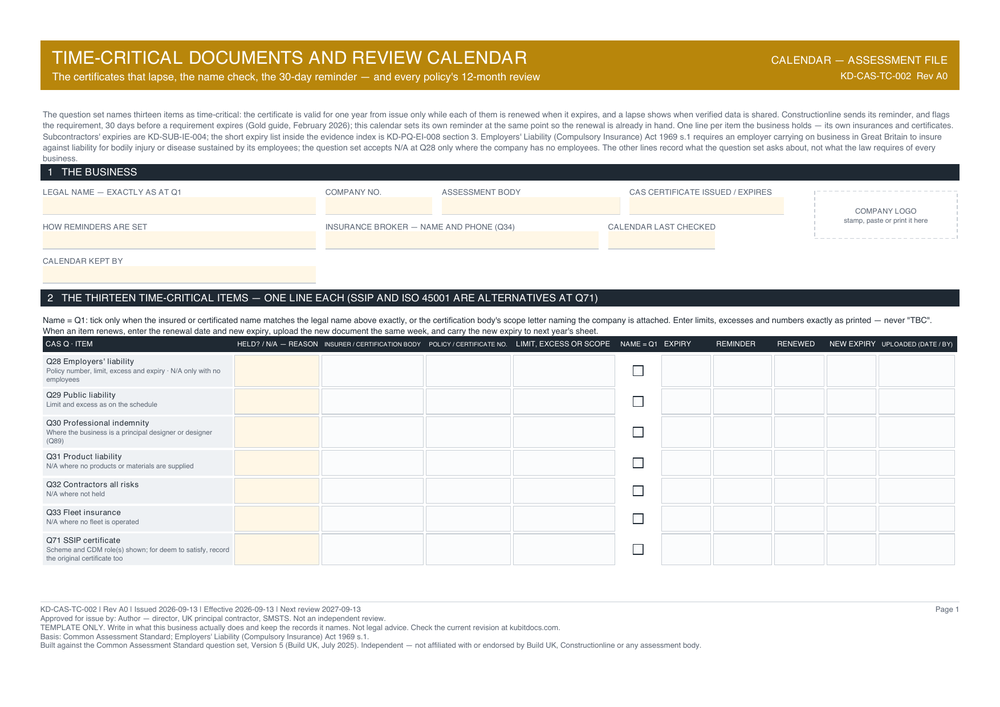Click Held? / N/A reason cell for Q32 Contractors all risks
1000x707 pixels.
tap(277, 491)
